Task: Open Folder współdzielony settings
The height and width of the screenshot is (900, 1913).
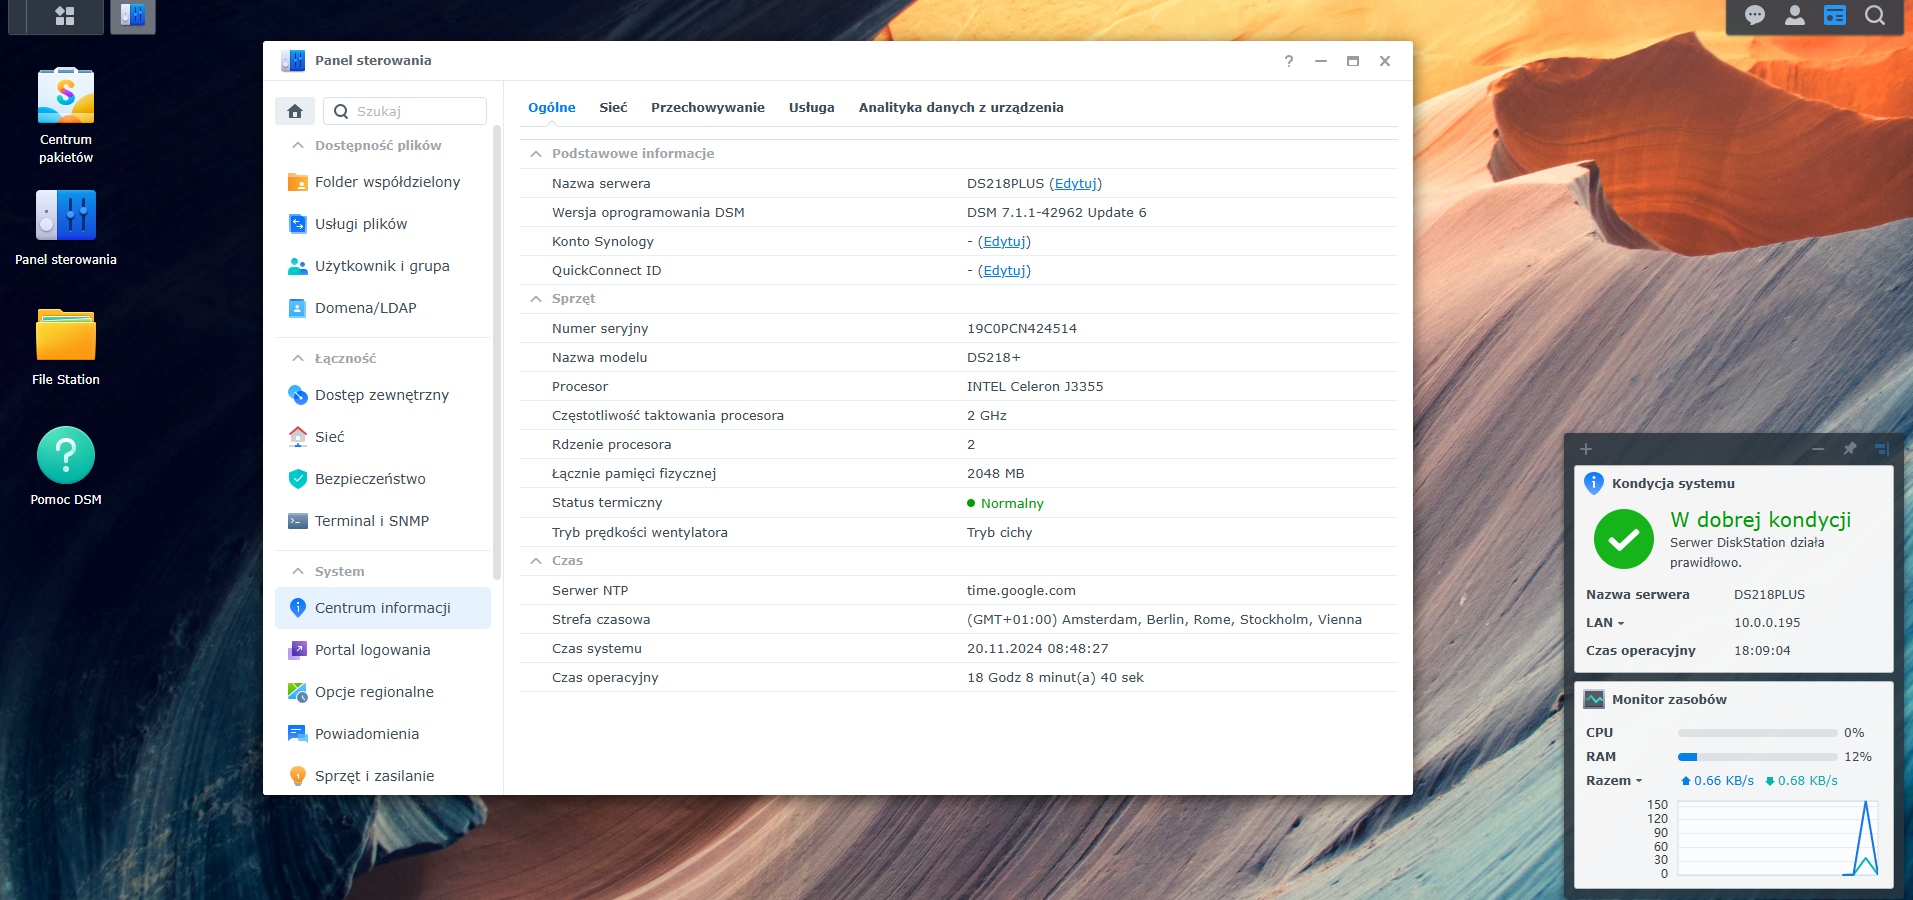Action: [383, 182]
